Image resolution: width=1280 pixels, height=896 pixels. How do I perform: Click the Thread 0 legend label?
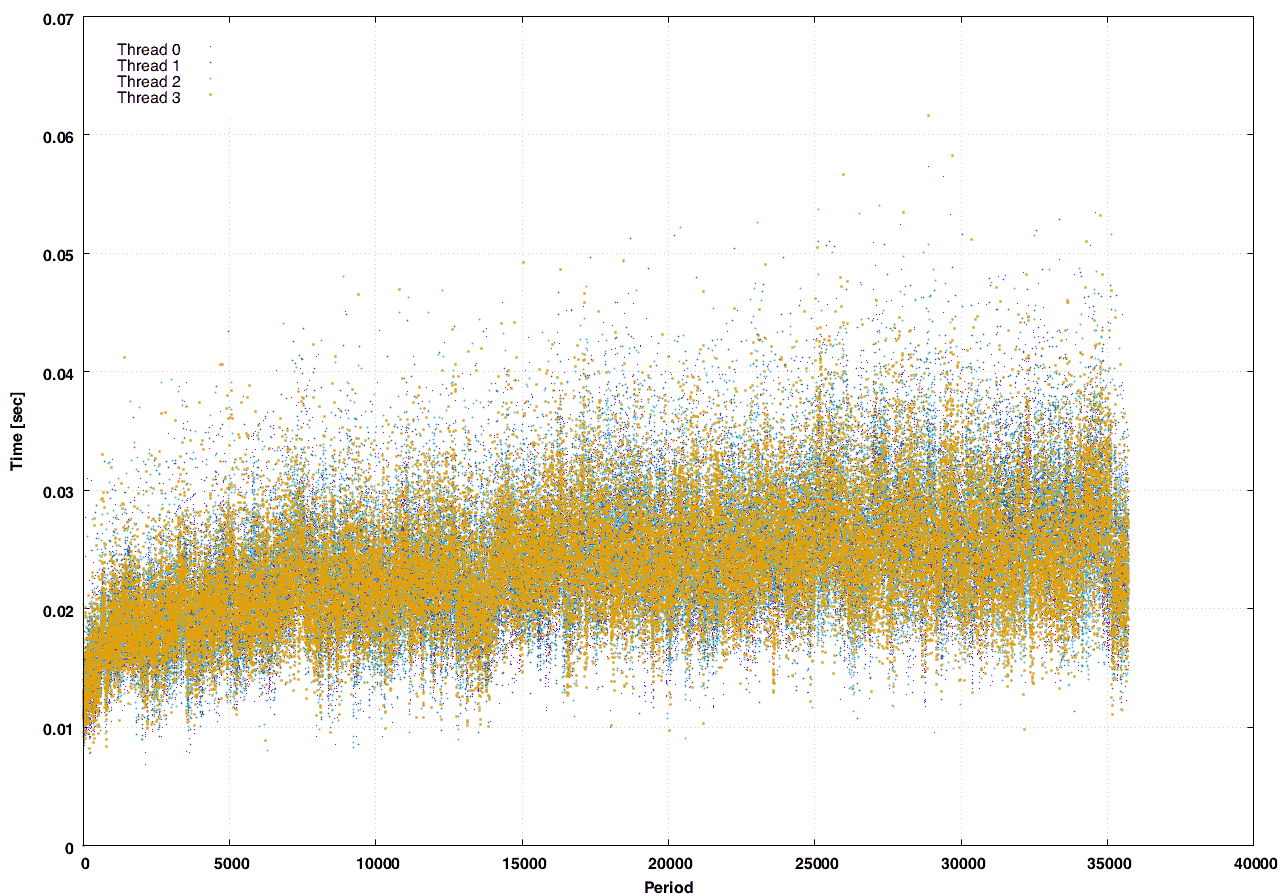[x=148, y=49]
